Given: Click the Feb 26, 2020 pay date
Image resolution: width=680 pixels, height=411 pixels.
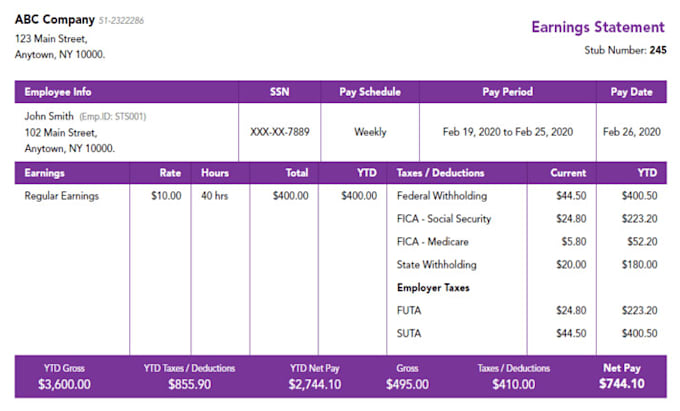Looking at the screenshot, I should (x=632, y=132).
